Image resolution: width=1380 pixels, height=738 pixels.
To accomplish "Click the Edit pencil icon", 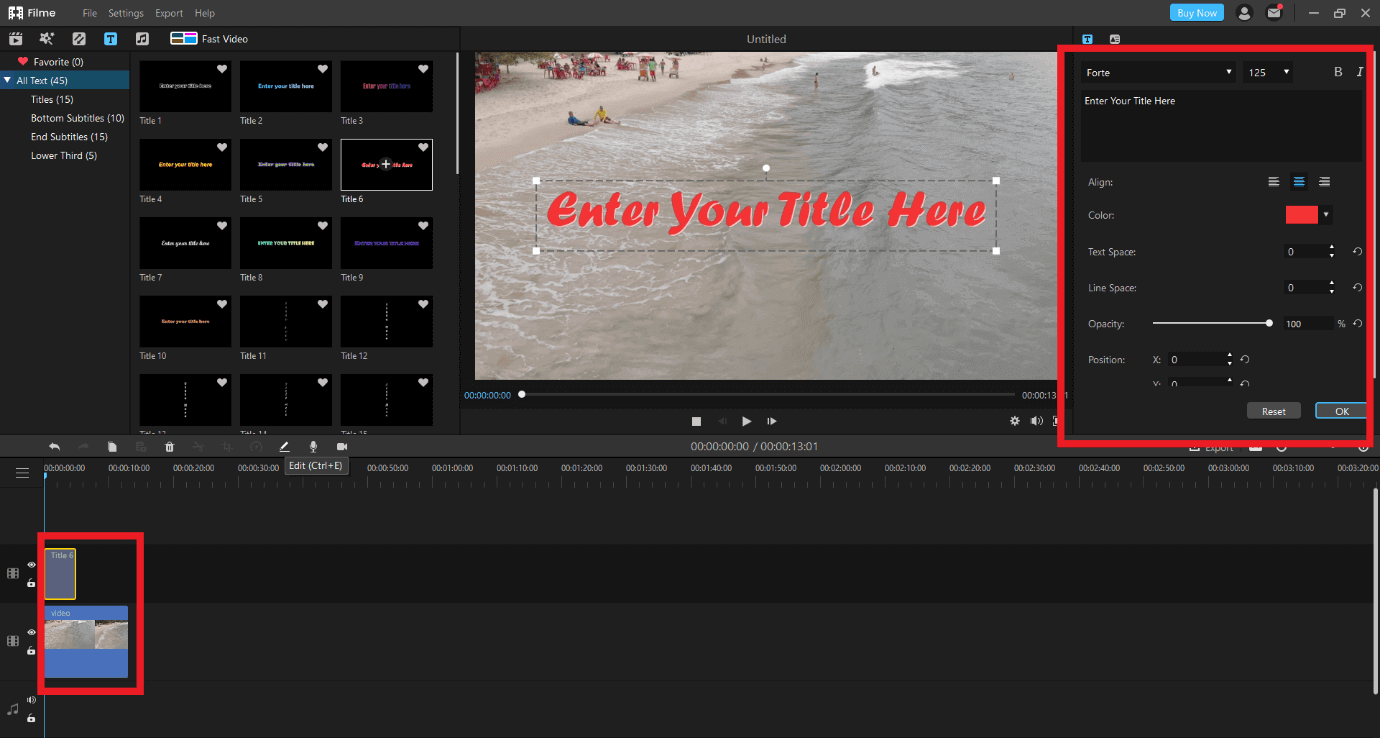I will (284, 447).
